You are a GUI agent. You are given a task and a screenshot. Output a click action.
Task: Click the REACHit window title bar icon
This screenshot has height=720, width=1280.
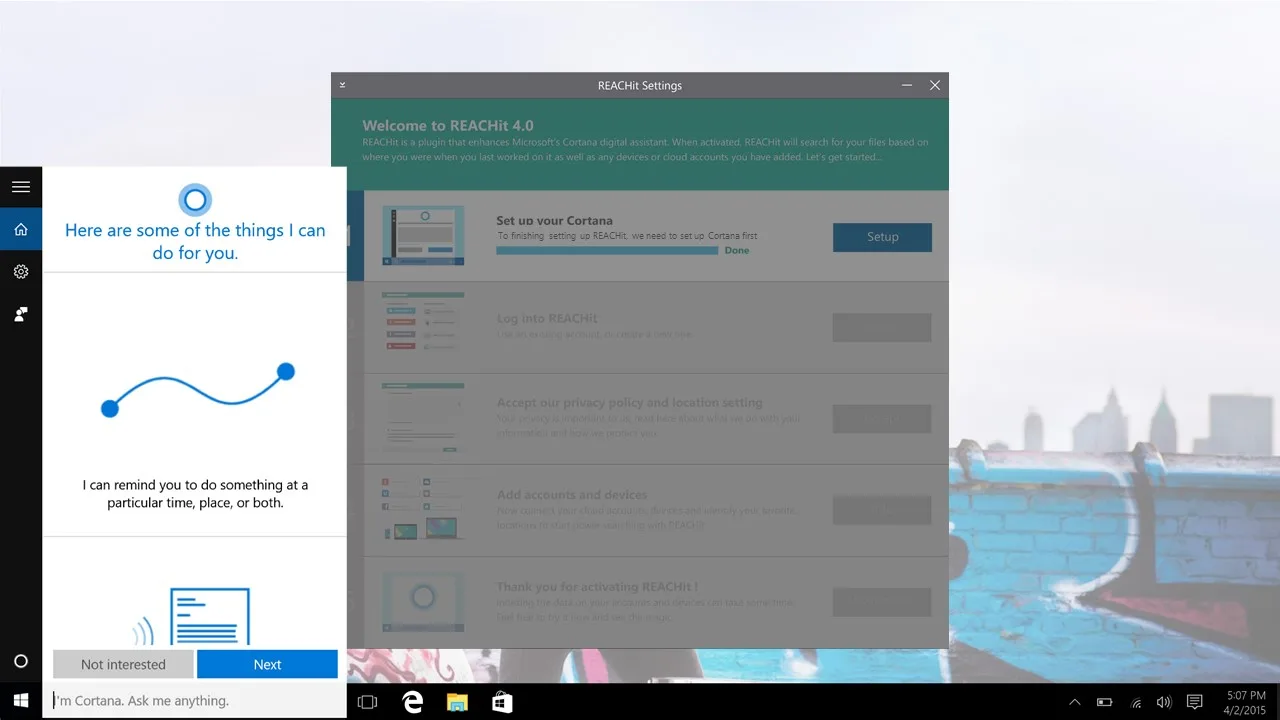point(342,85)
